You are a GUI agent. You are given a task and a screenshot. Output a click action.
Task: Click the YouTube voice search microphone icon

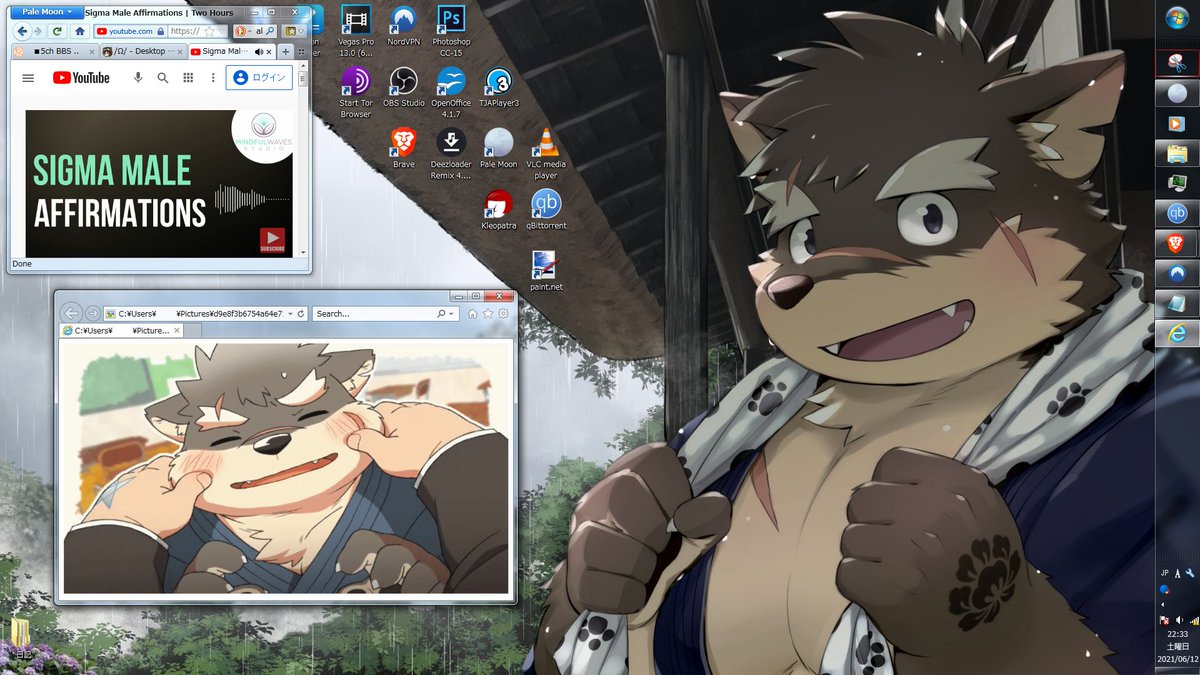(x=137, y=78)
